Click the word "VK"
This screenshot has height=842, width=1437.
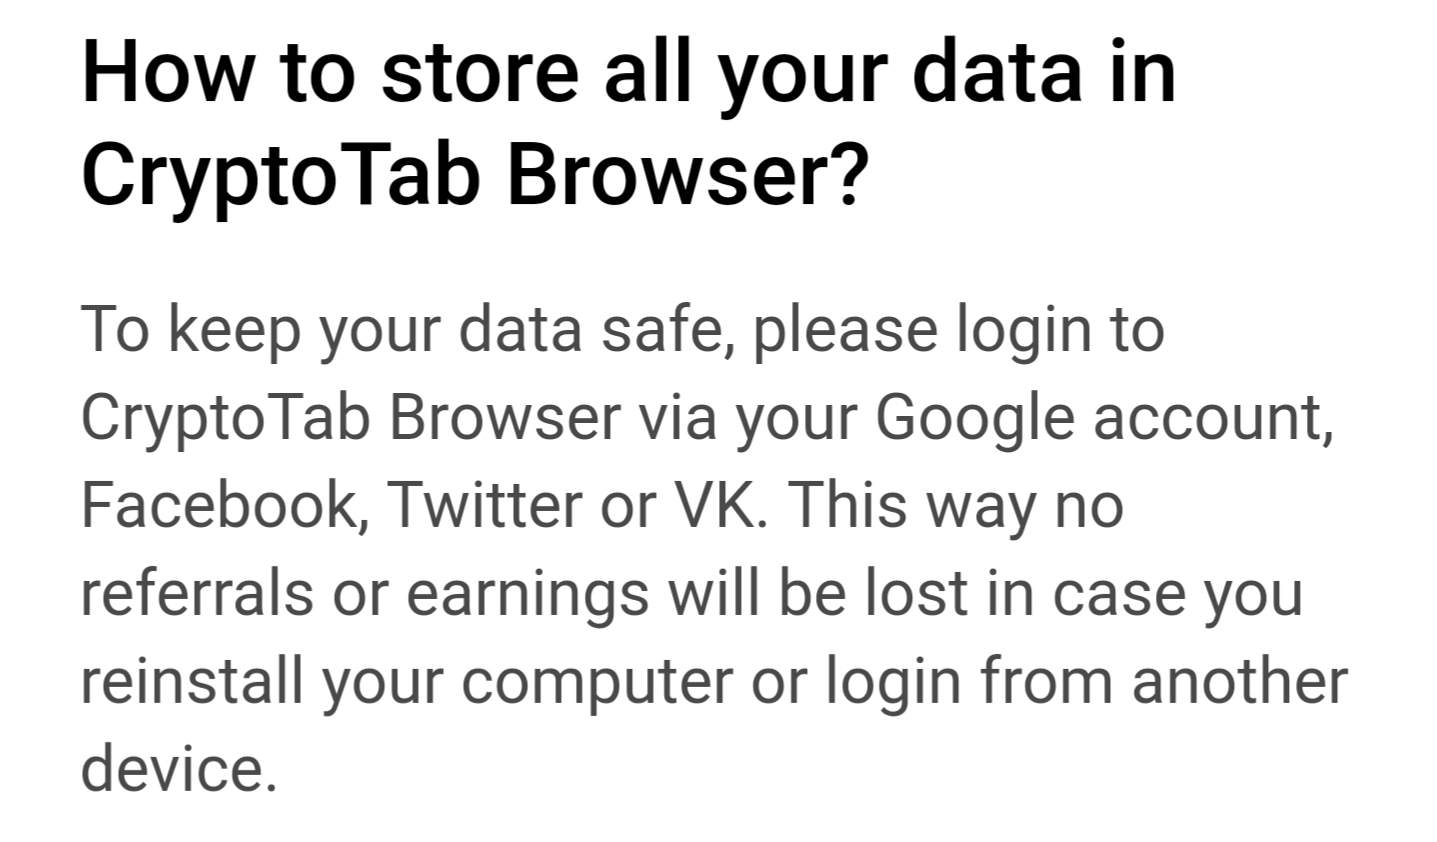718,505
